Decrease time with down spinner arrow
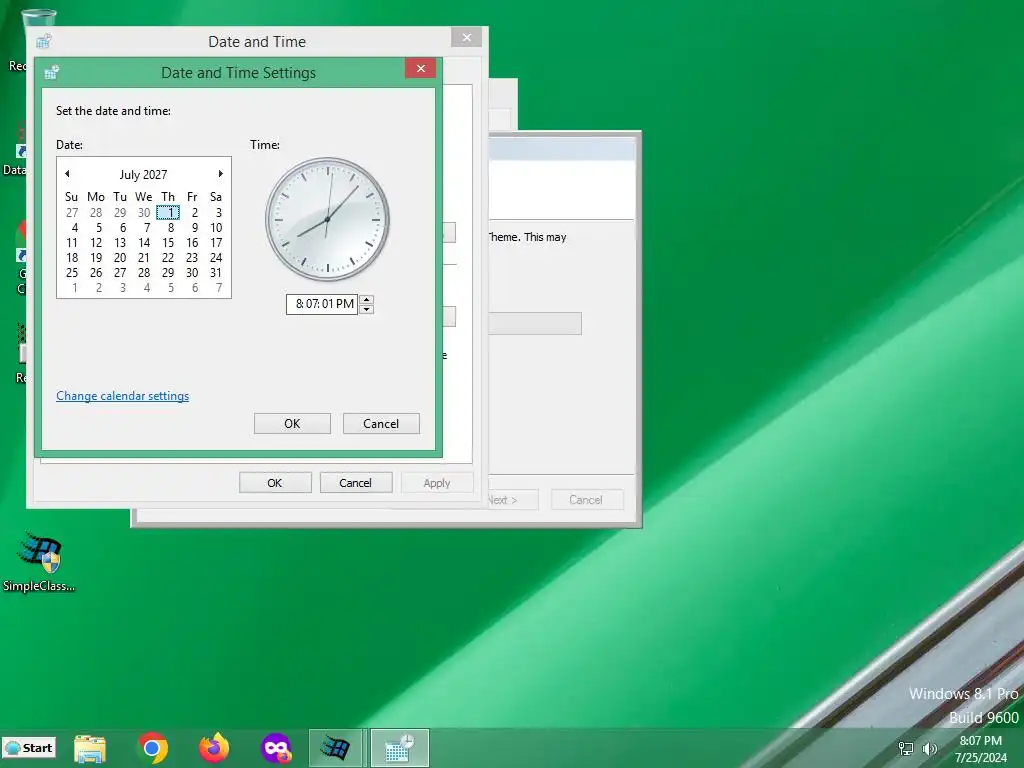Image resolution: width=1024 pixels, height=768 pixels. (367, 309)
